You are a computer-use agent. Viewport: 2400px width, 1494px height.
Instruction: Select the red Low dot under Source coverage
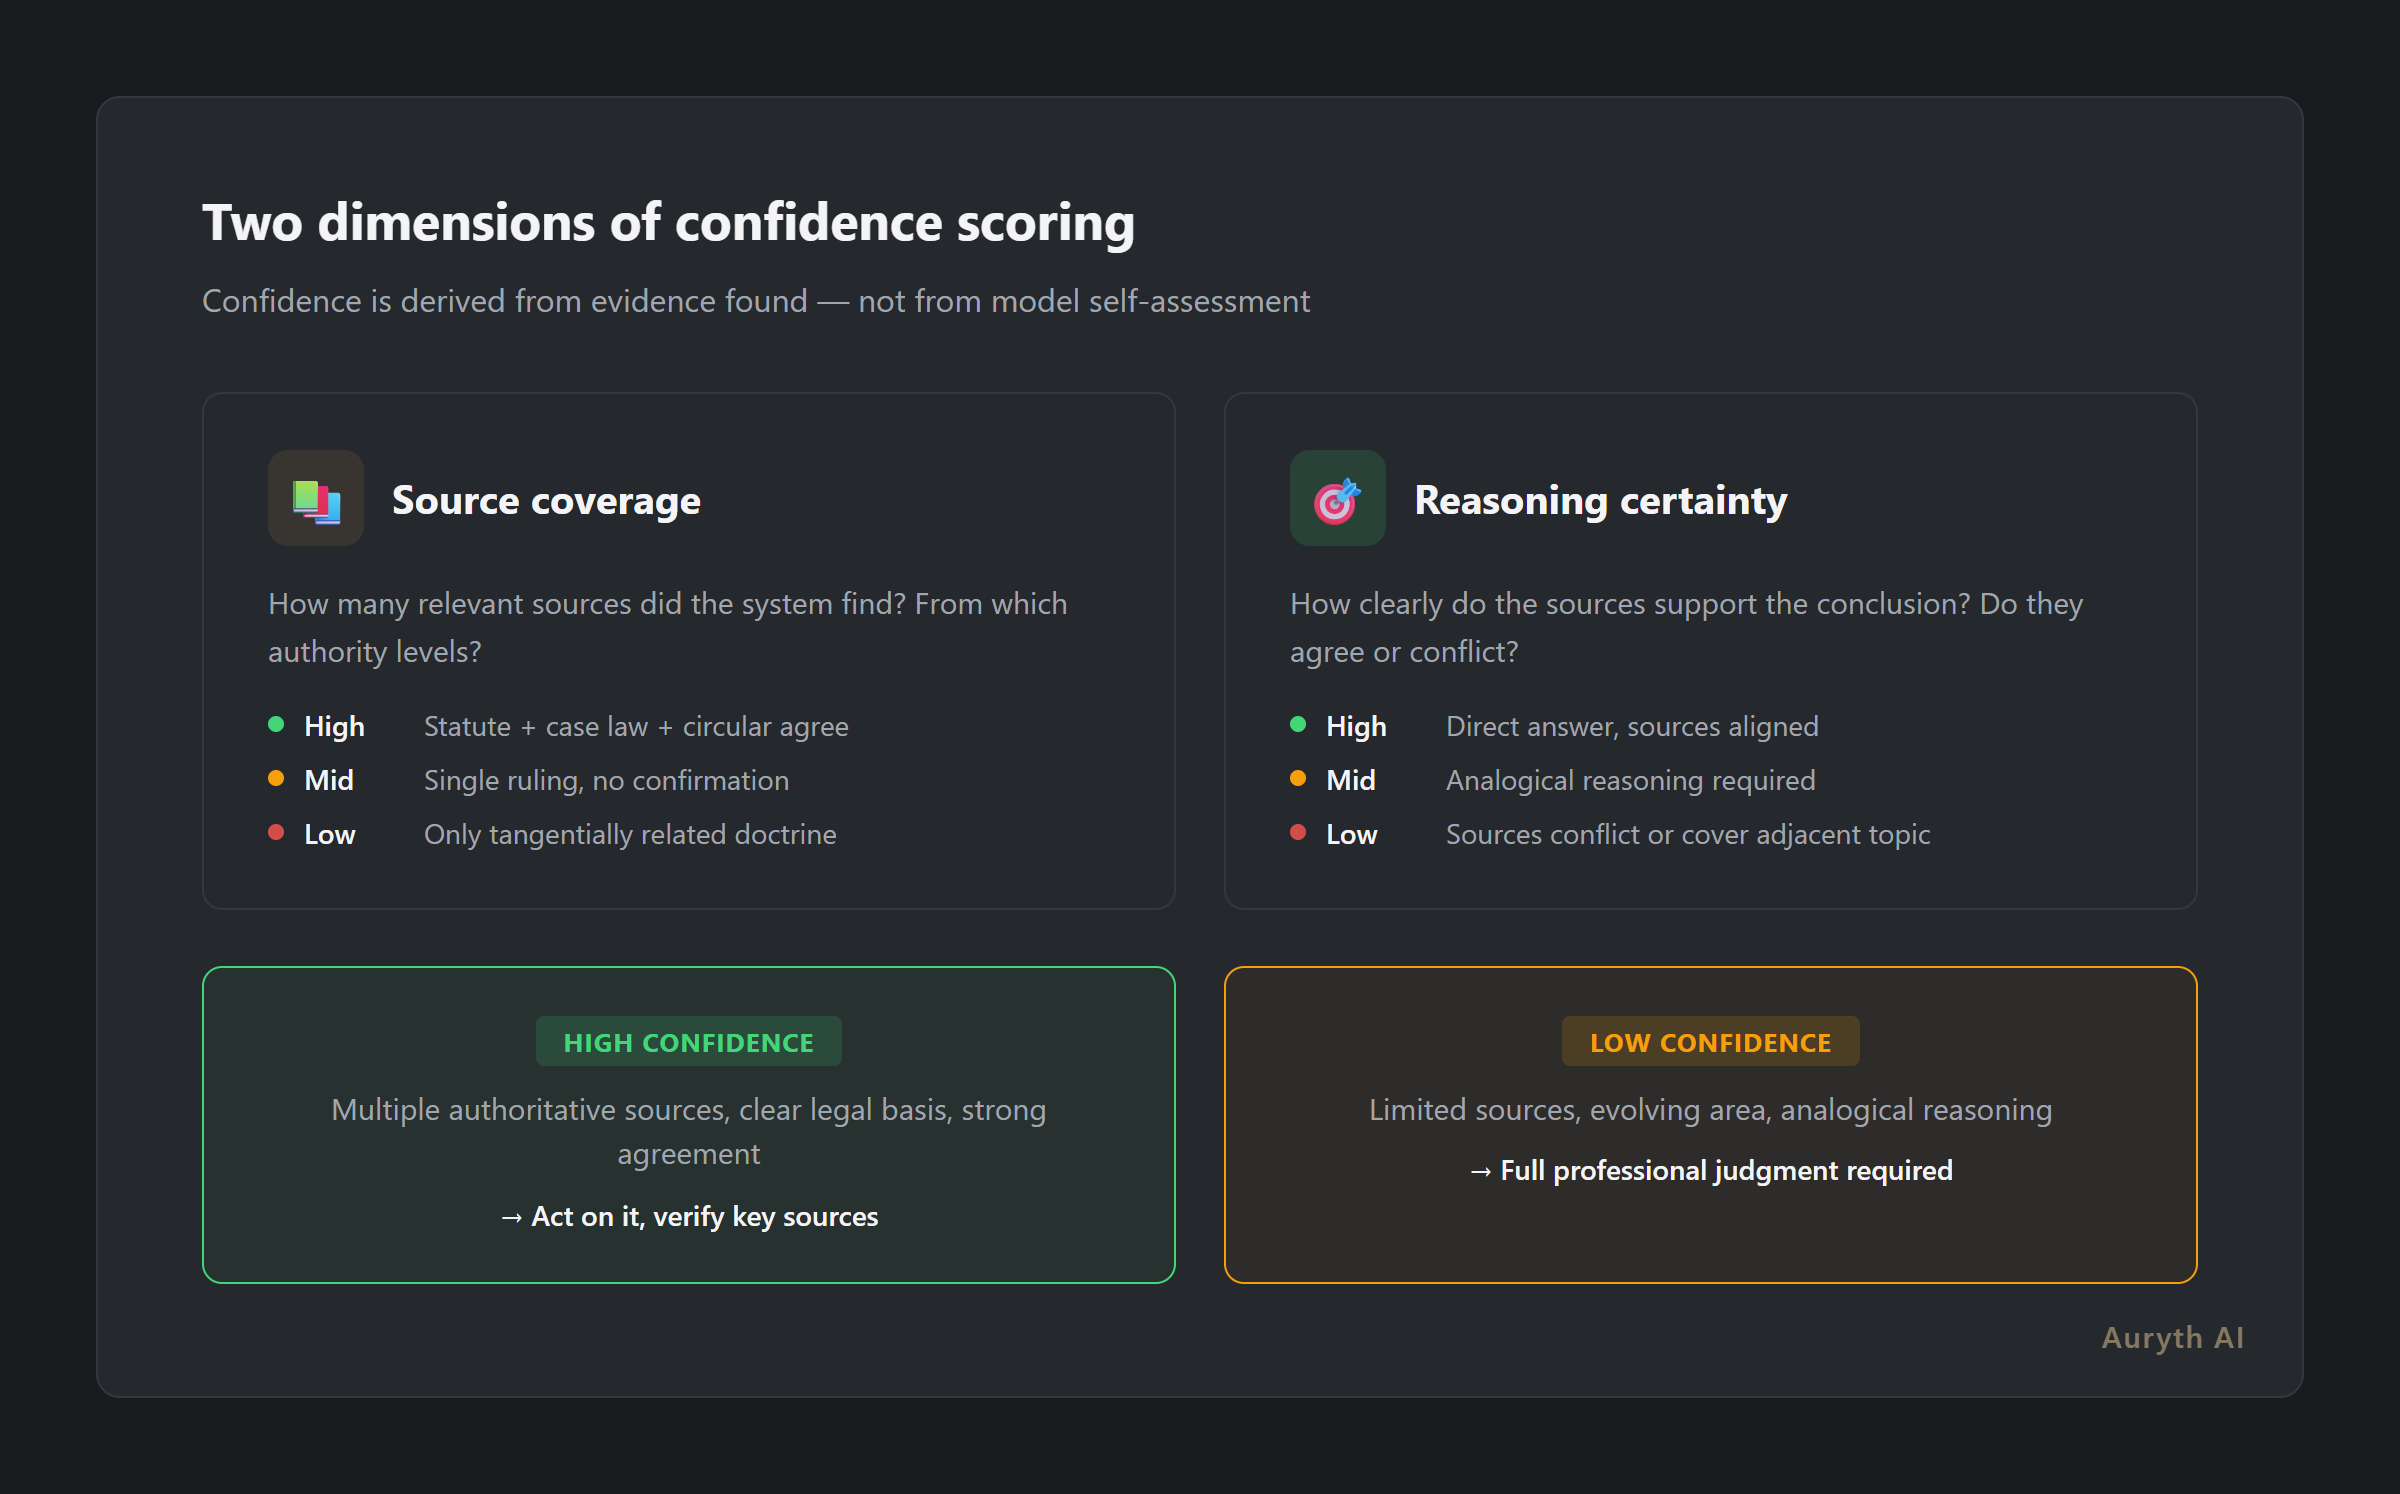click(277, 831)
